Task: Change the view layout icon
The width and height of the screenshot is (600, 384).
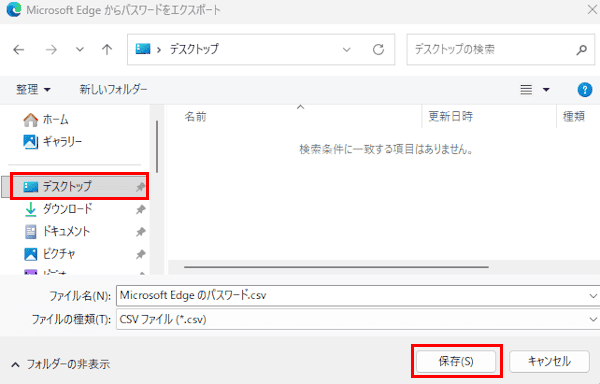Action: click(x=526, y=89)
